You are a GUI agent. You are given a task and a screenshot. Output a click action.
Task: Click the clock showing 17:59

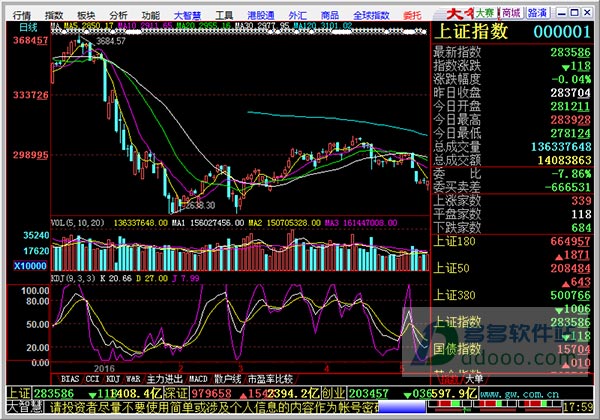[x=576, y=407]
